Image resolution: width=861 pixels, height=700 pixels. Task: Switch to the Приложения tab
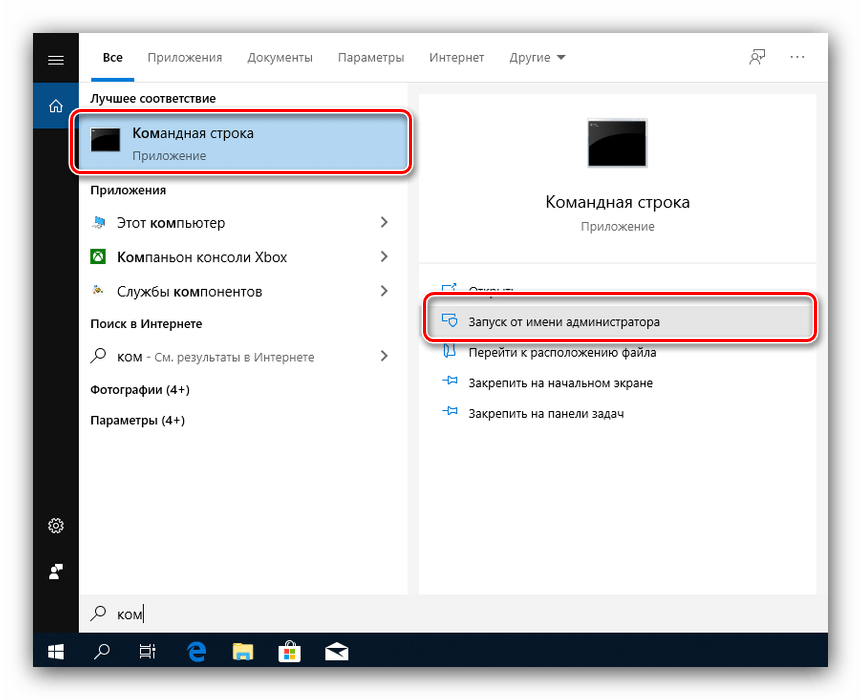coord(184,58)
